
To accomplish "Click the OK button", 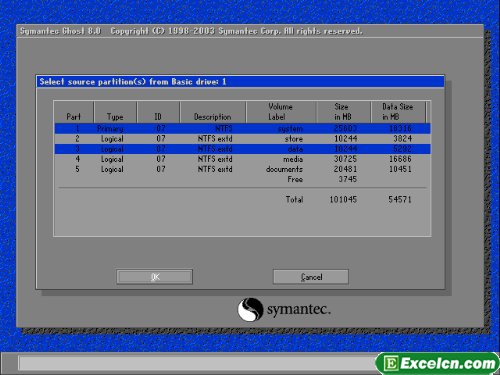I will point(154,277).
